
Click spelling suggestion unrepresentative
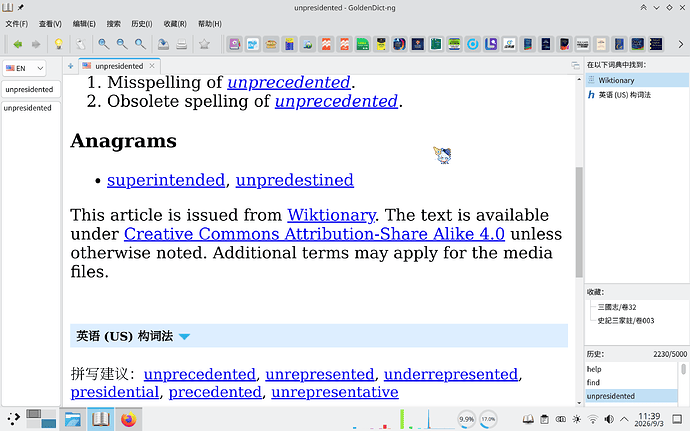coord(335,392)
